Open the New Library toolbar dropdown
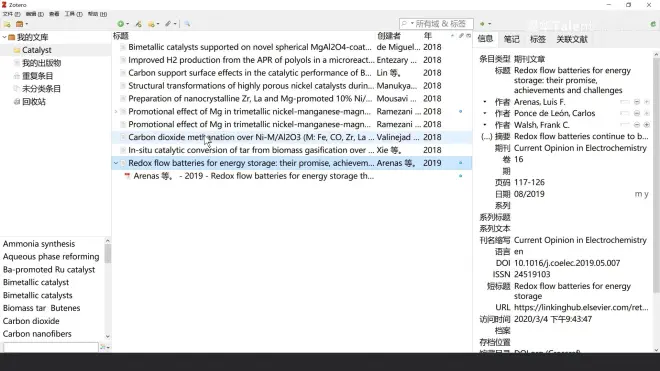Image resolution: width=660 pixels, height=371 pixels. [x=21, y=24]
